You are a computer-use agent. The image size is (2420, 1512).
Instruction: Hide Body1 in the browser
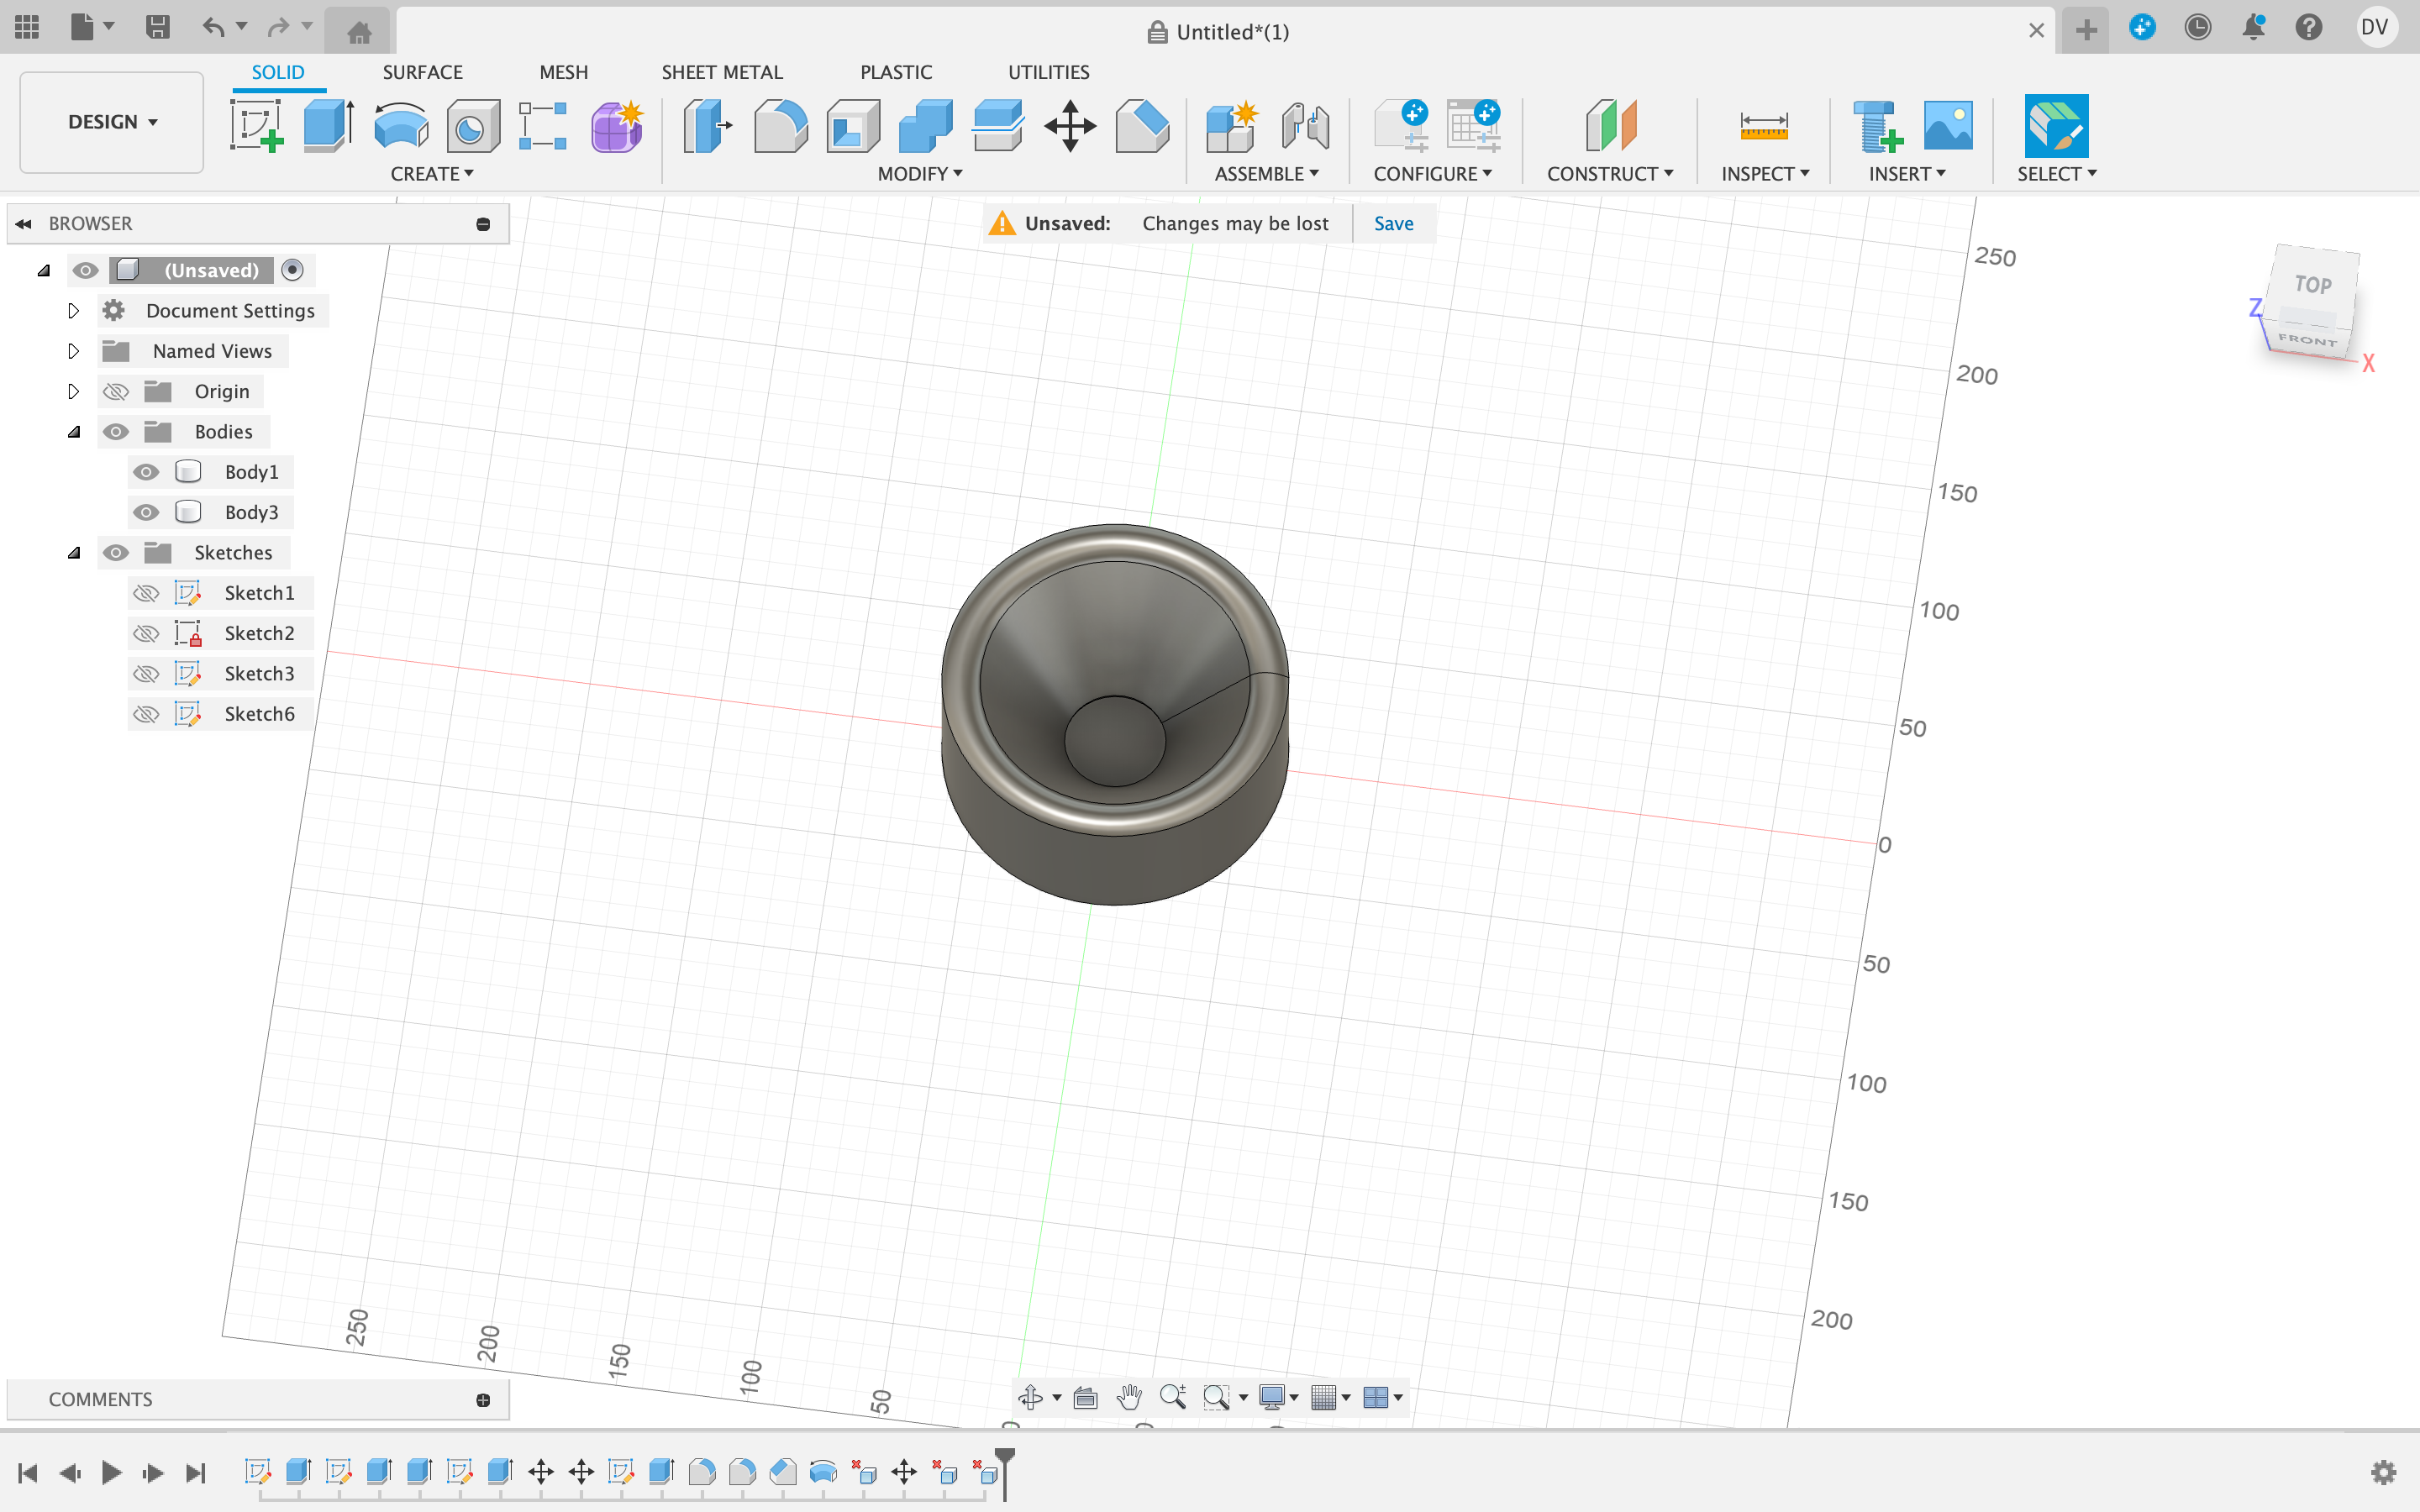click(x=146, y=471)
